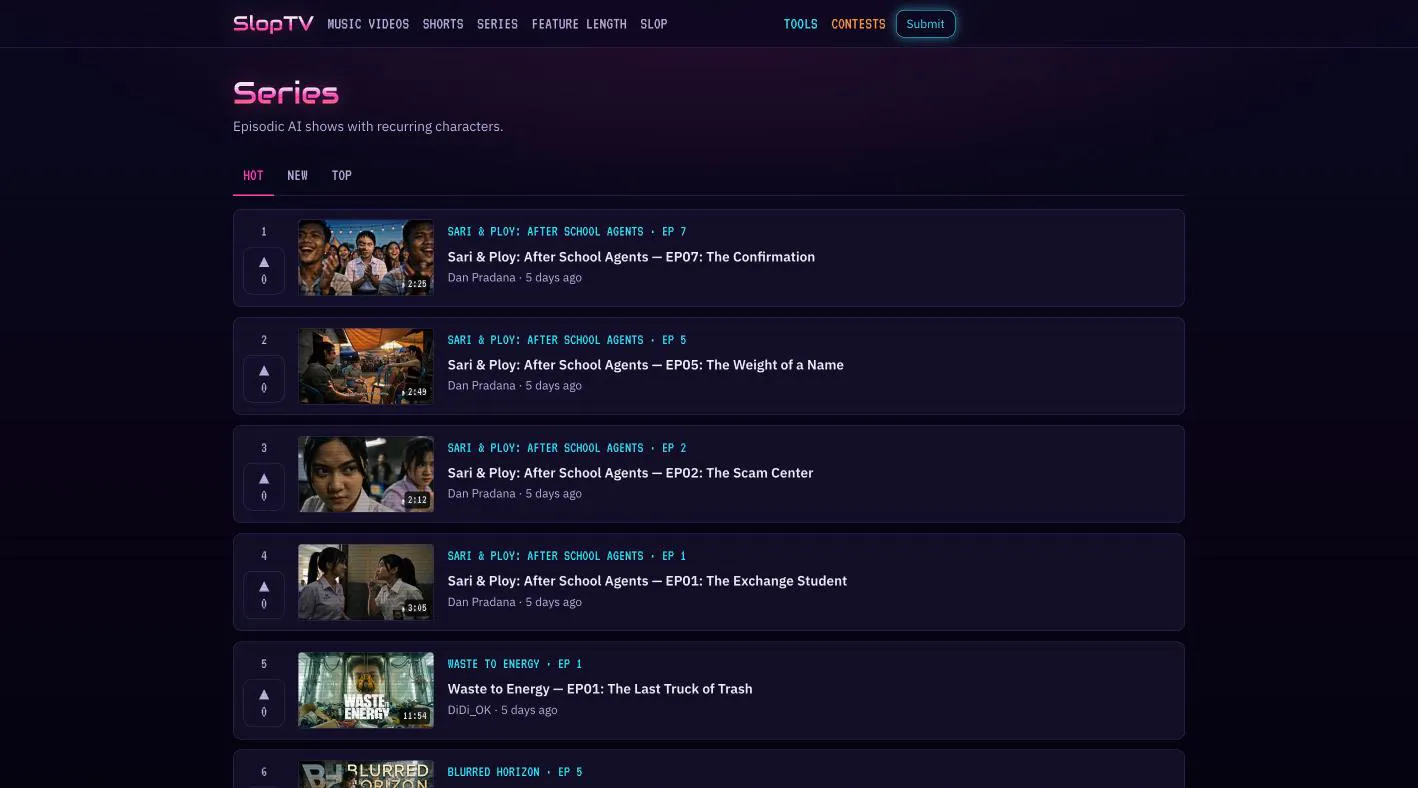Switch to the New tab
The width and height of the screenshot is (1418, 788).
298,176
